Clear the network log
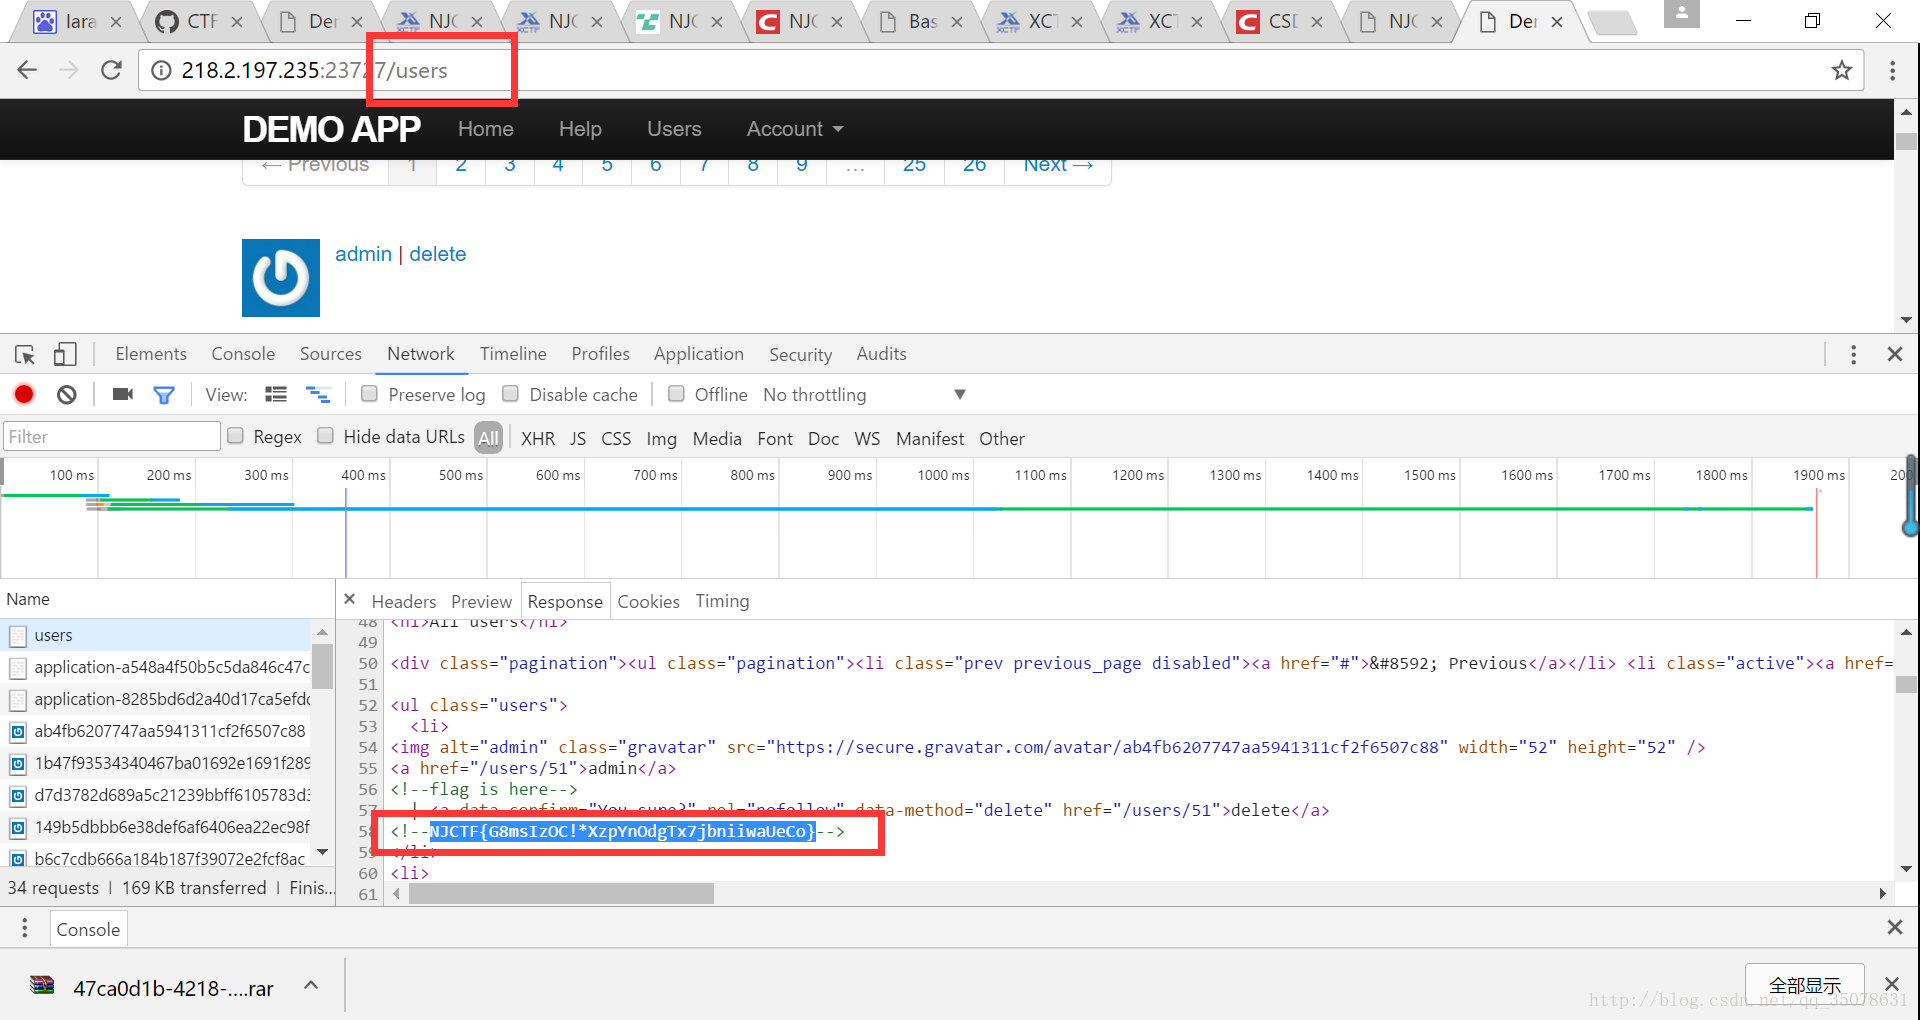Screen dimensions: 1920x1020 67,394
